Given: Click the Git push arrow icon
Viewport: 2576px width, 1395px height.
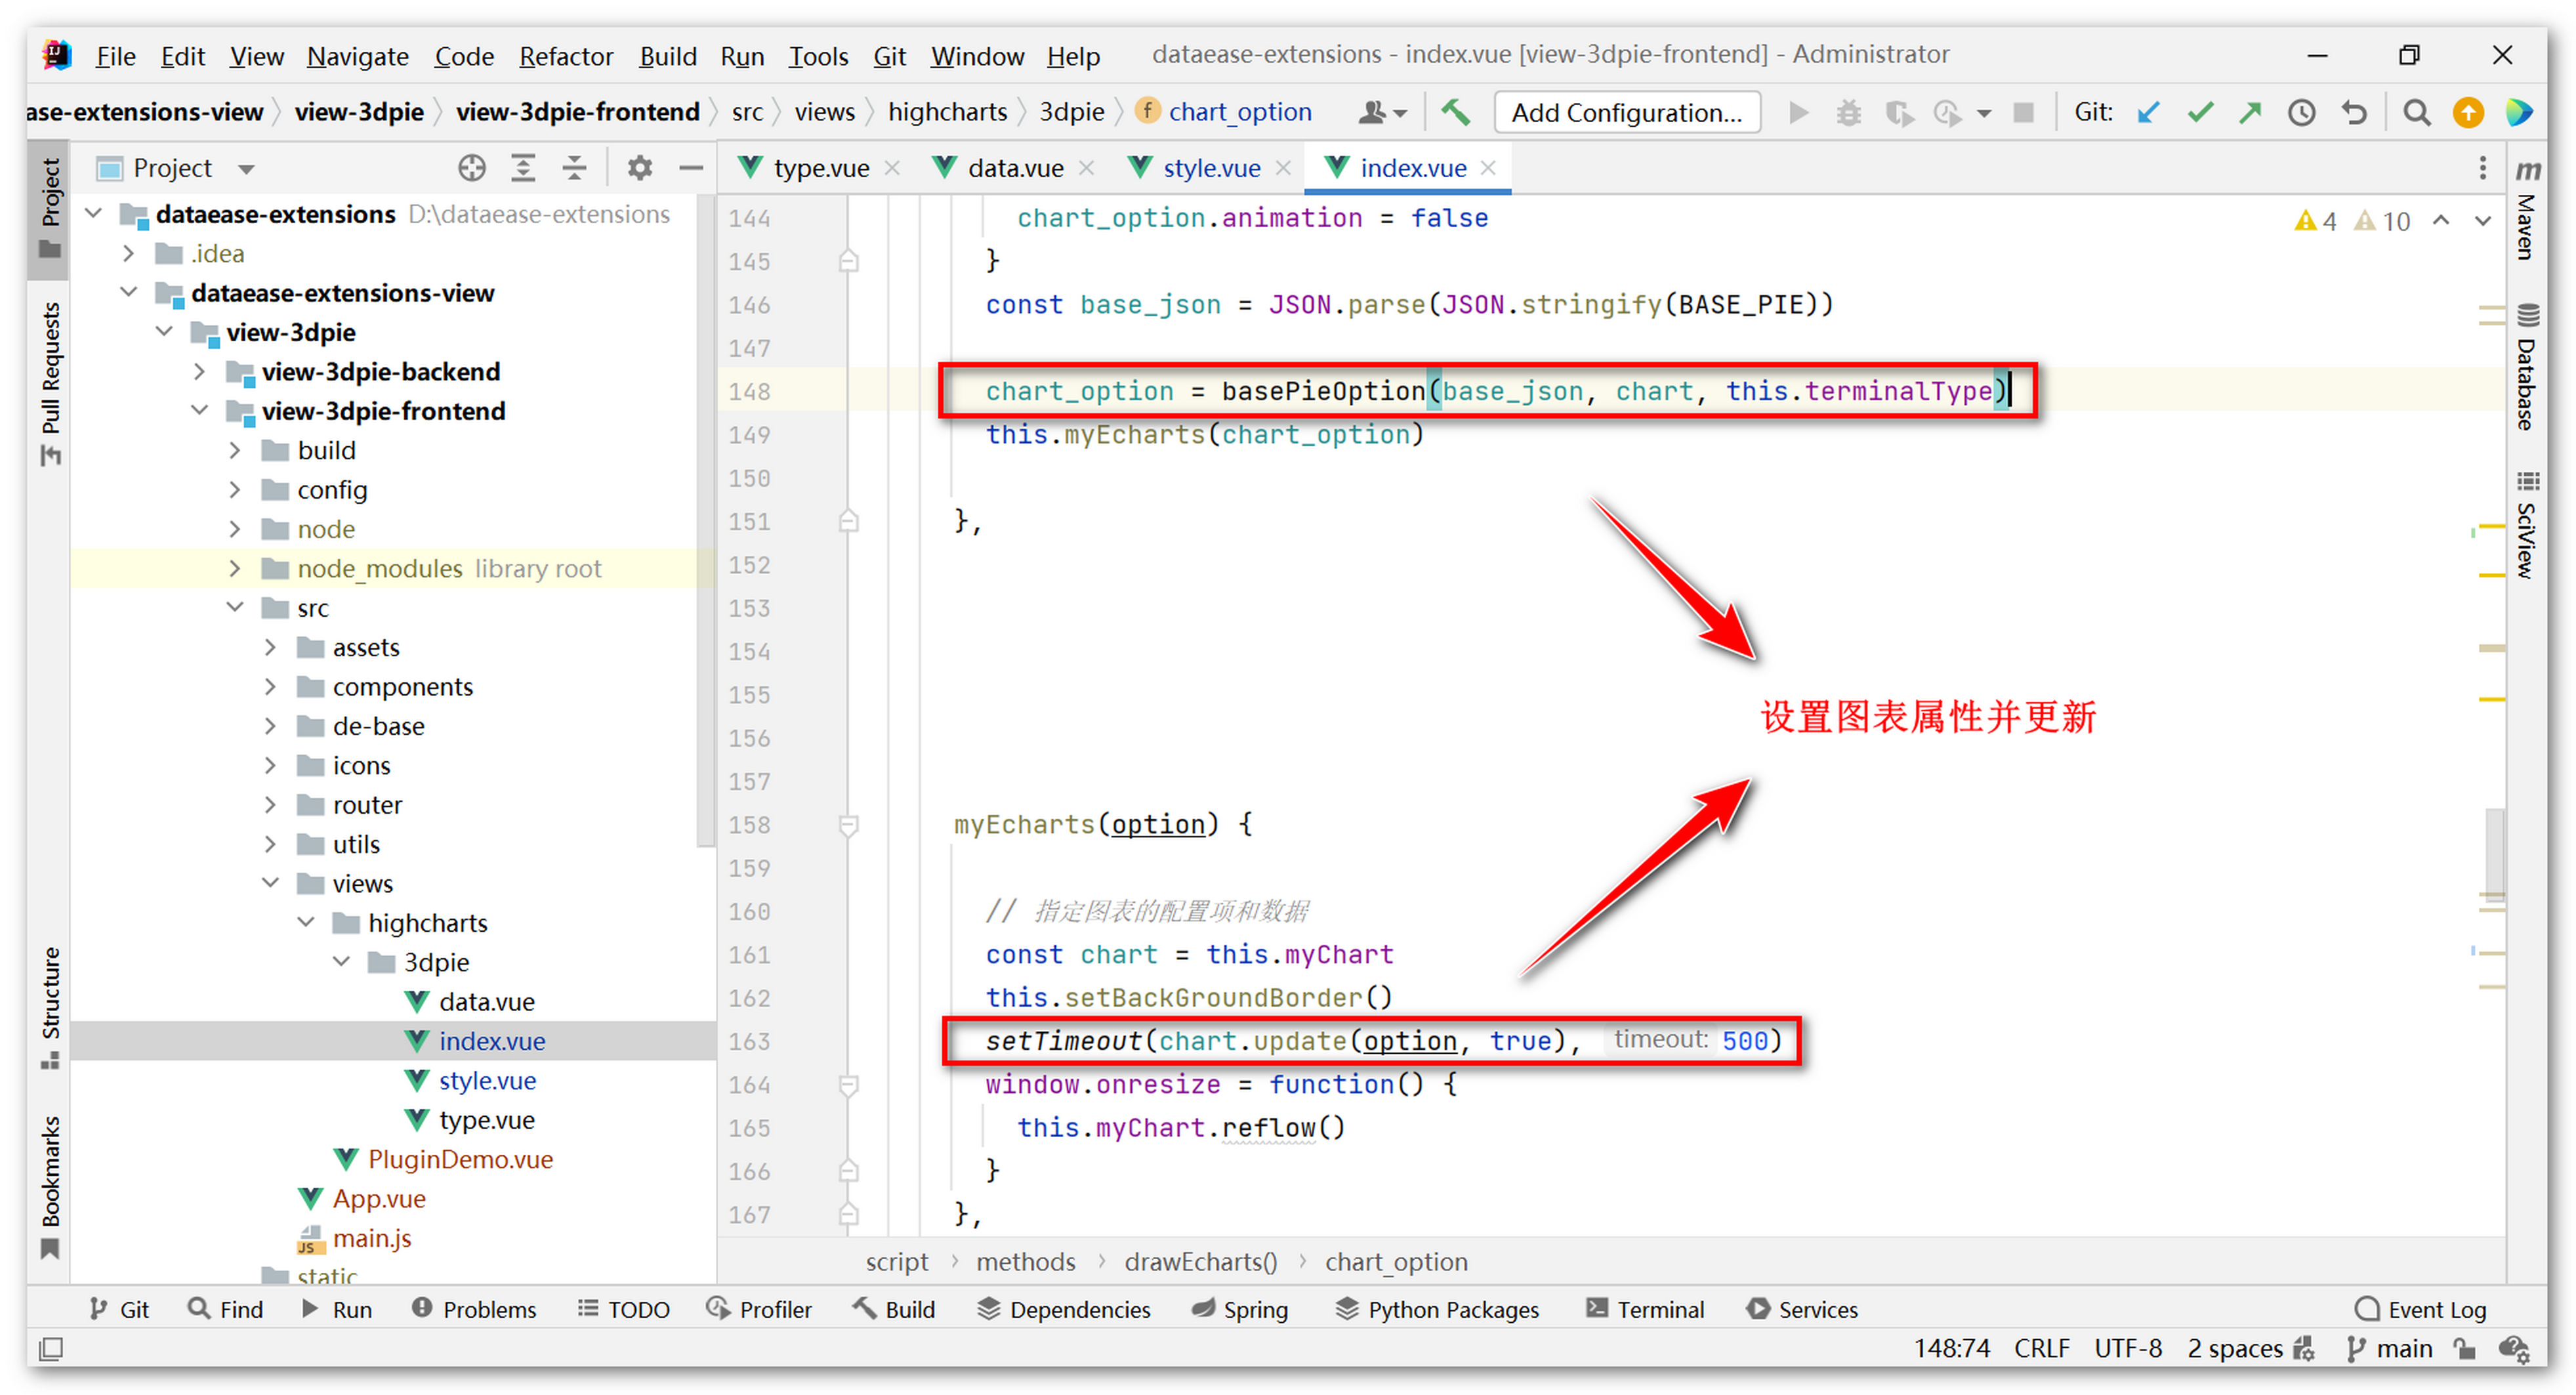Looking at the screenshot, I should click(x=2250, y=112).
